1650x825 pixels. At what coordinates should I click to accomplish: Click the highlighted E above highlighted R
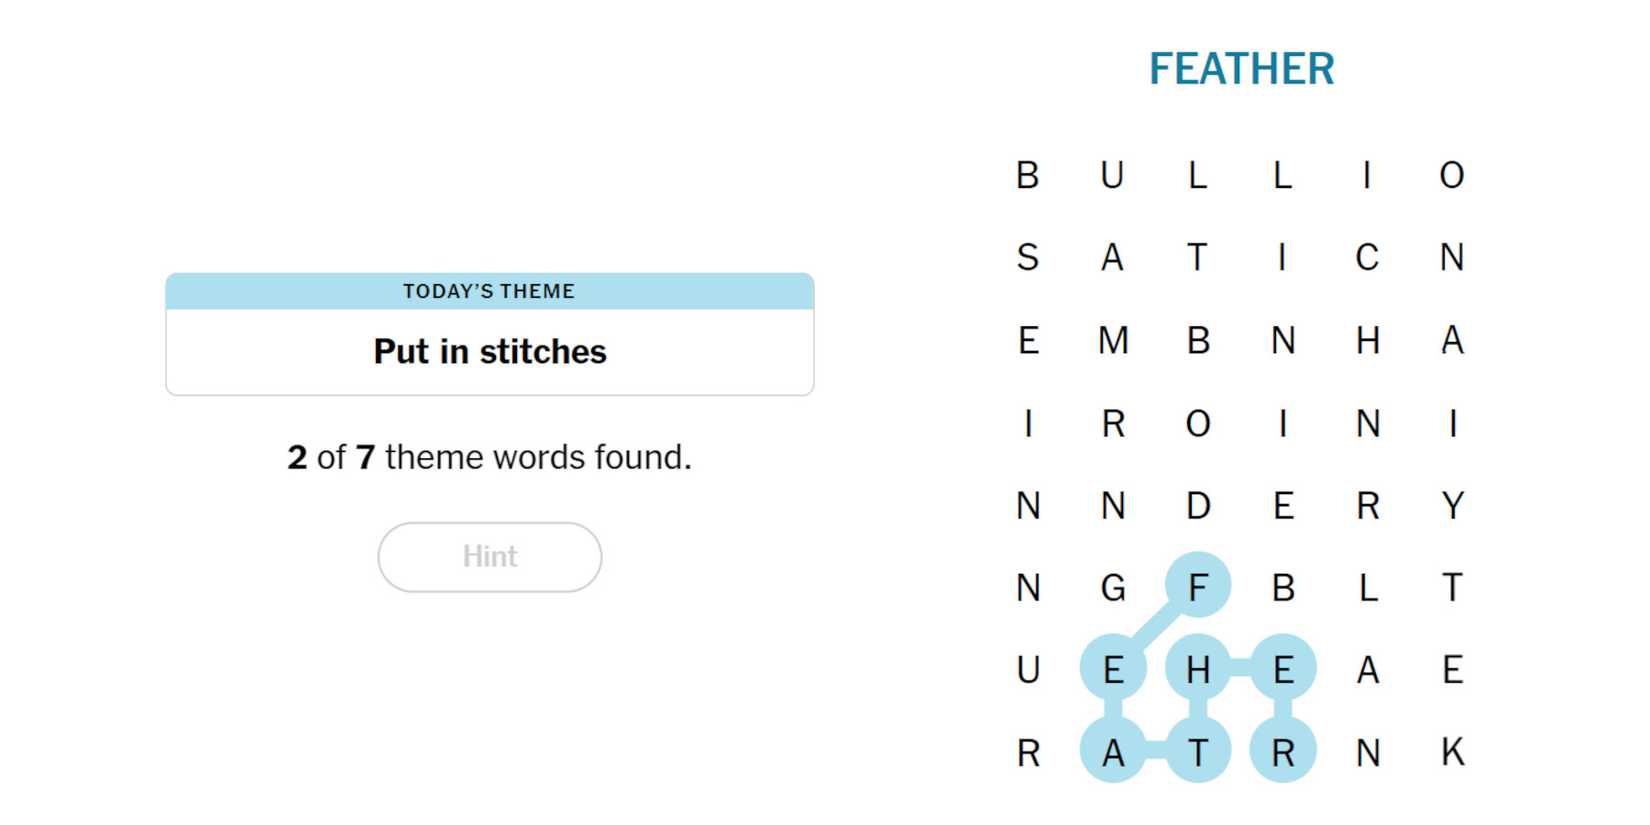1283,669
